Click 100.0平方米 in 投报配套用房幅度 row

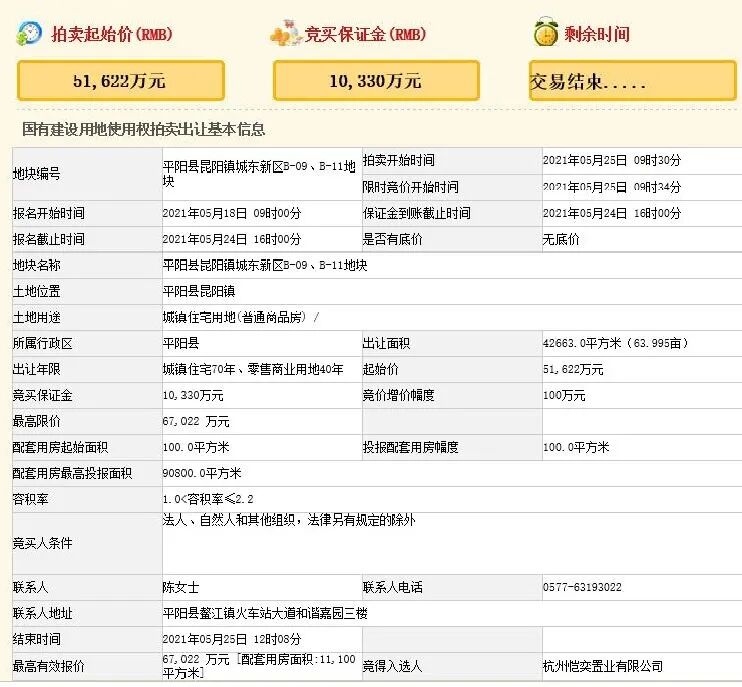pos(576,448)
